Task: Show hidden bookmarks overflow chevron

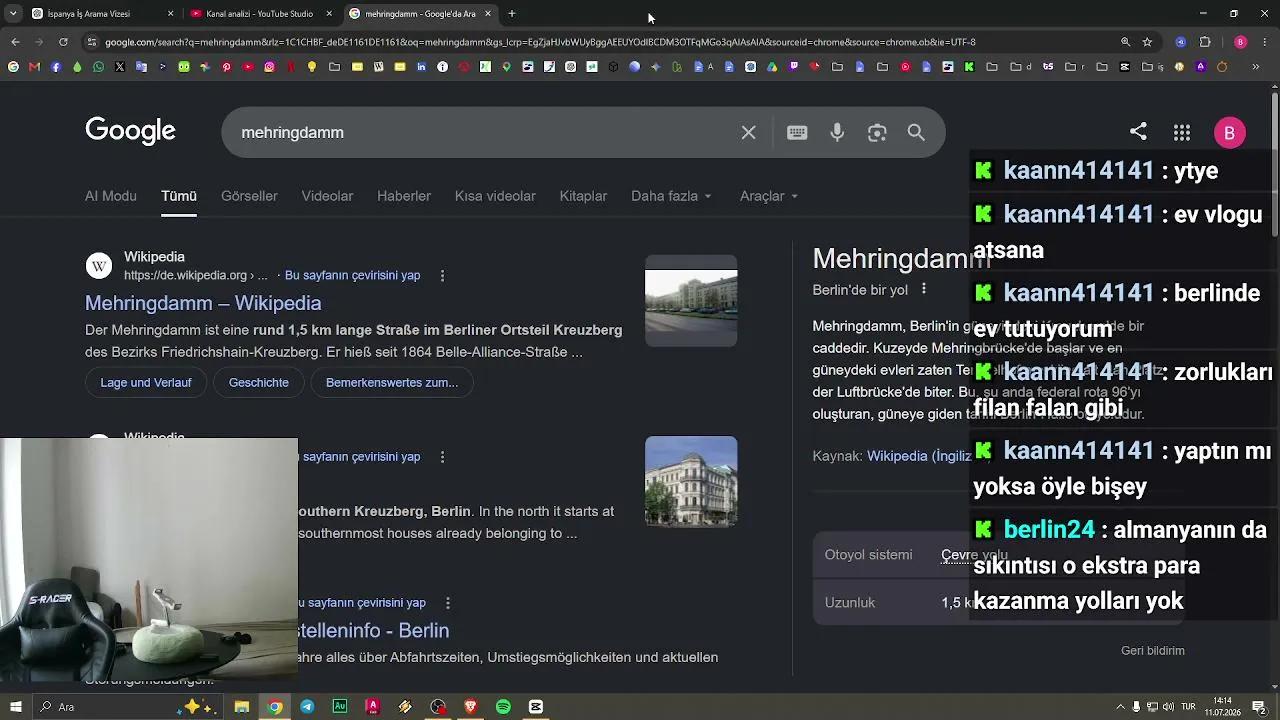Action: (x=1256, y=67)
